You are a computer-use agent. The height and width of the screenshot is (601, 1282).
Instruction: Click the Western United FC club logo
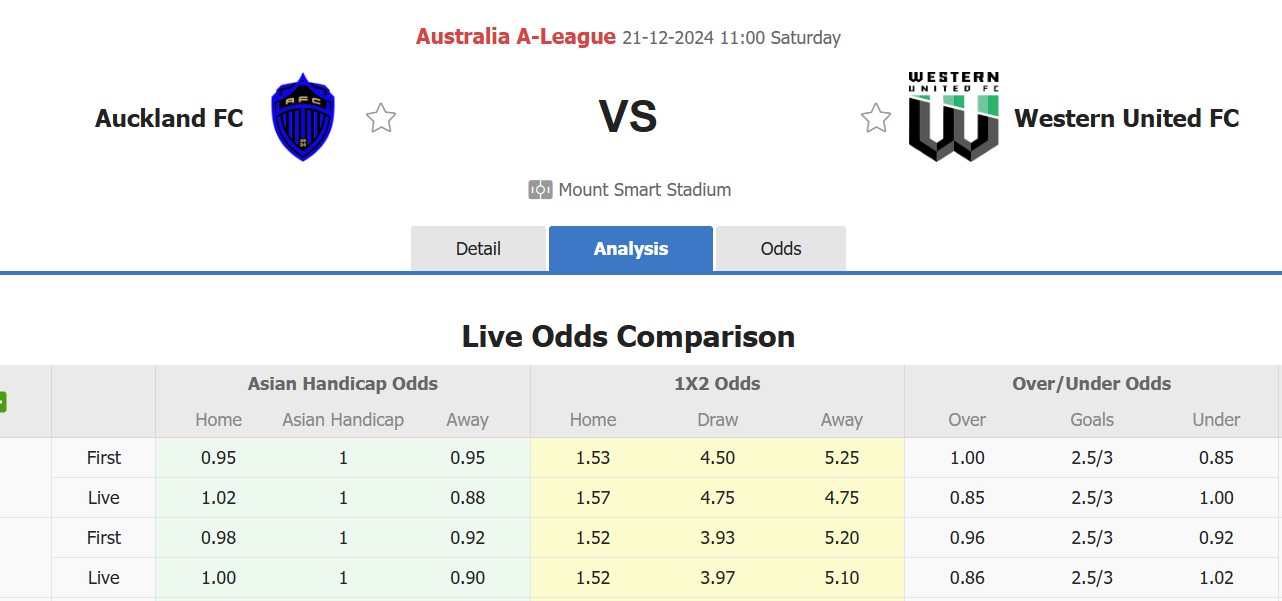click(x=952, y=115)
